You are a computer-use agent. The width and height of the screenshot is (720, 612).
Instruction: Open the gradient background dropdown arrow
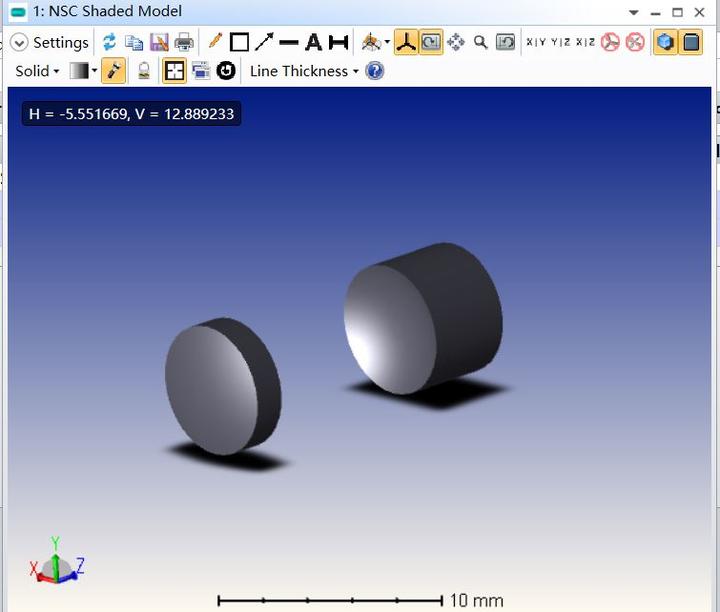pyautogui.click(x=94, y=70)
